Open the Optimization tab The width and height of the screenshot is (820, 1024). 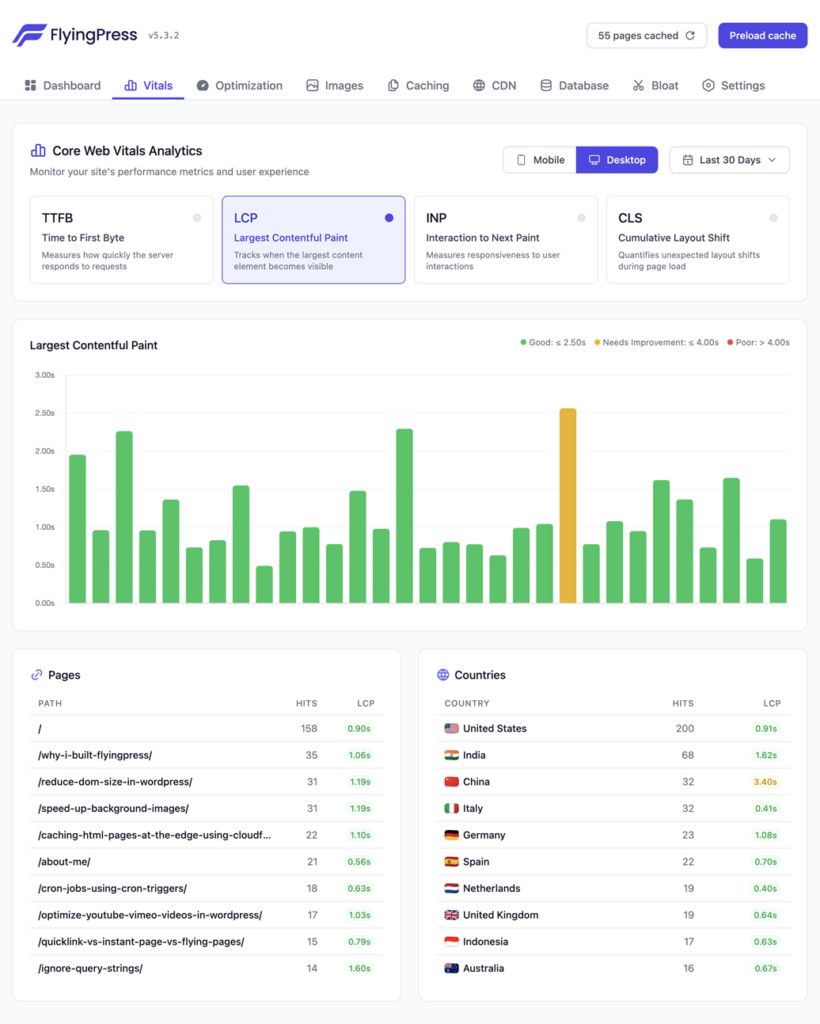(239, 85)
